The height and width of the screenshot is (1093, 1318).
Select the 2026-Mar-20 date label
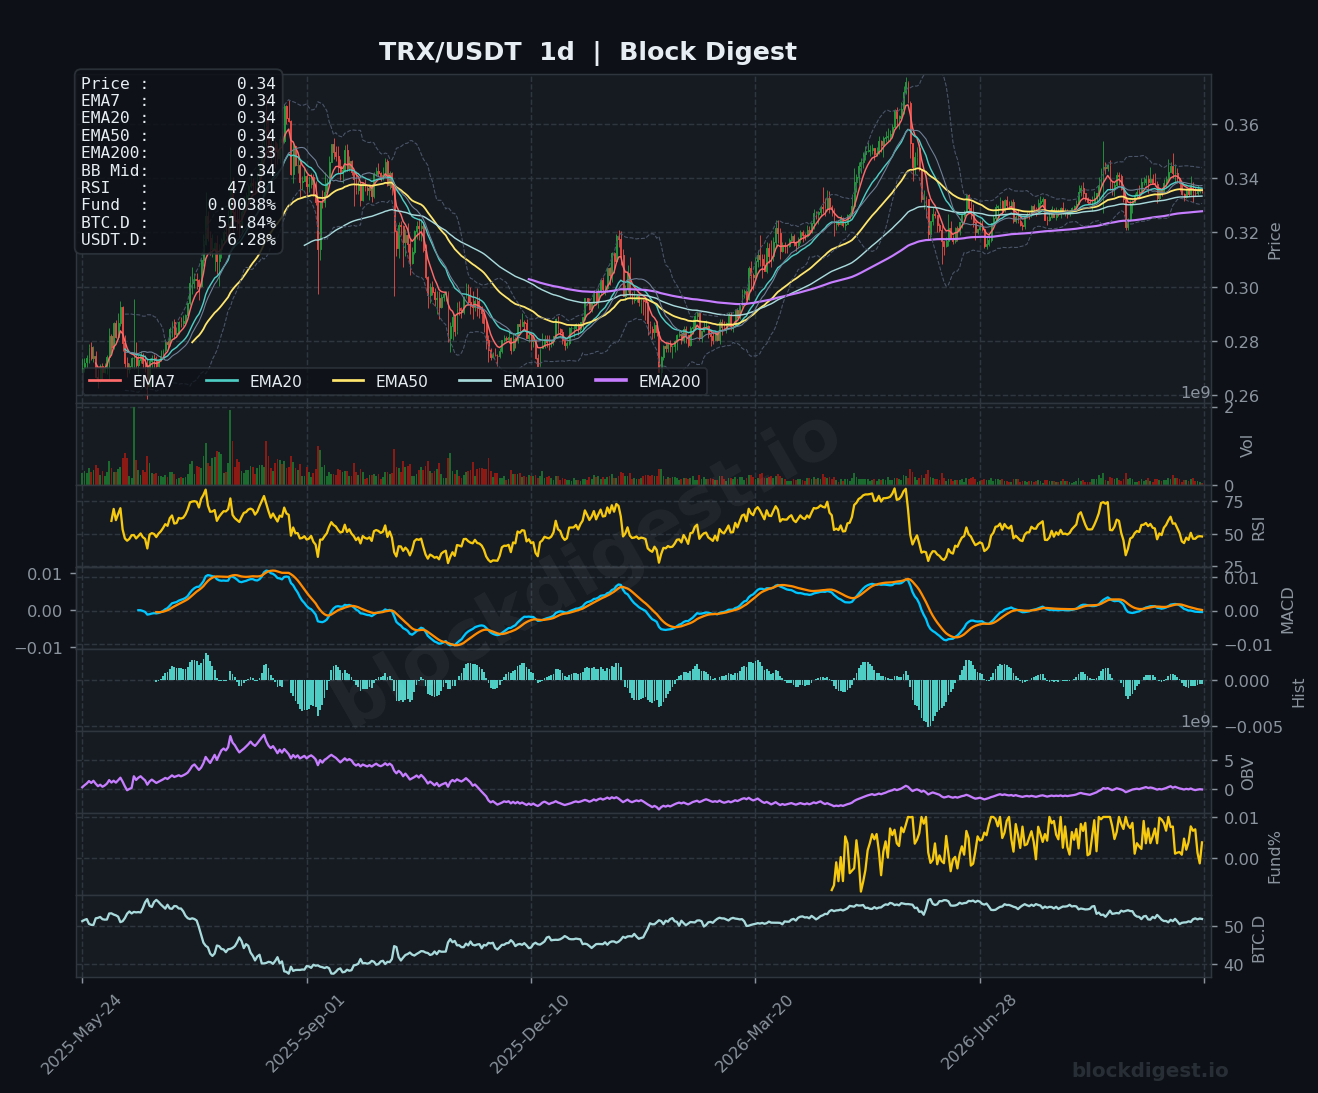[x=756, y=1034]
